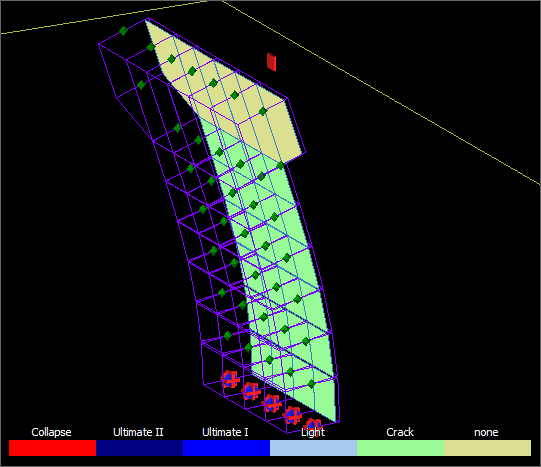Click the small red block marker above wall

click(x=272, y=62)
